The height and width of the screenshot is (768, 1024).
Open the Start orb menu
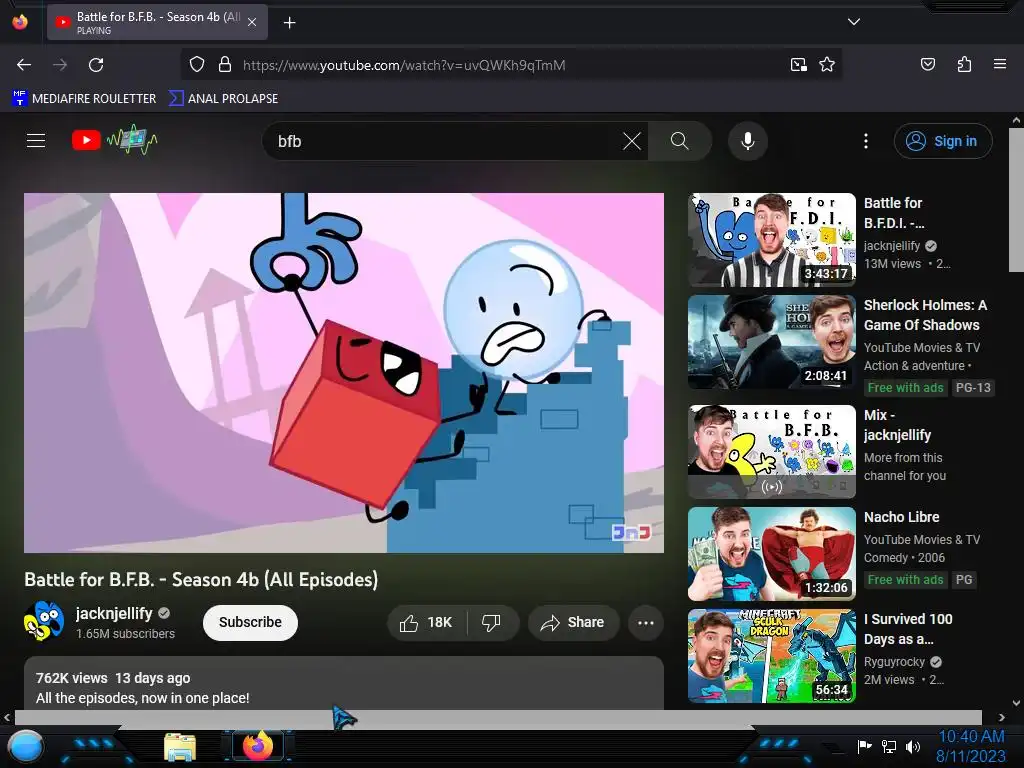point(25,747)
